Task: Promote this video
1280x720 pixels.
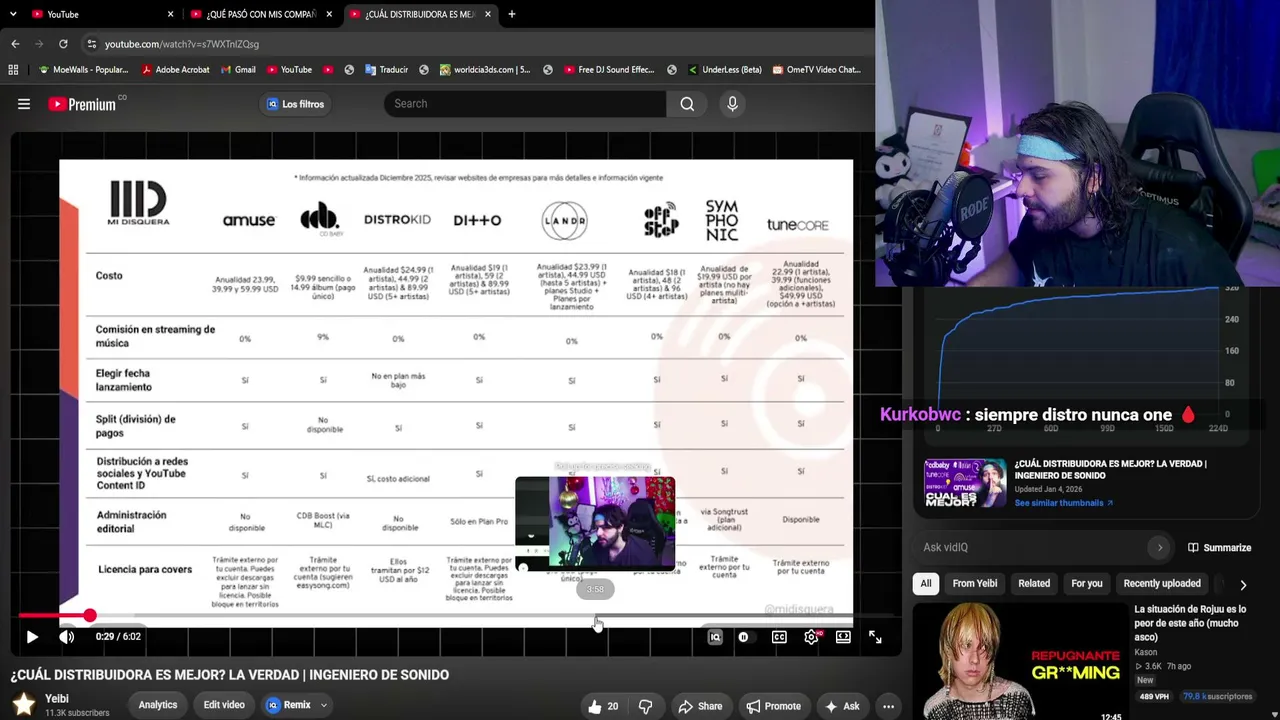Action: coord(773,706)
